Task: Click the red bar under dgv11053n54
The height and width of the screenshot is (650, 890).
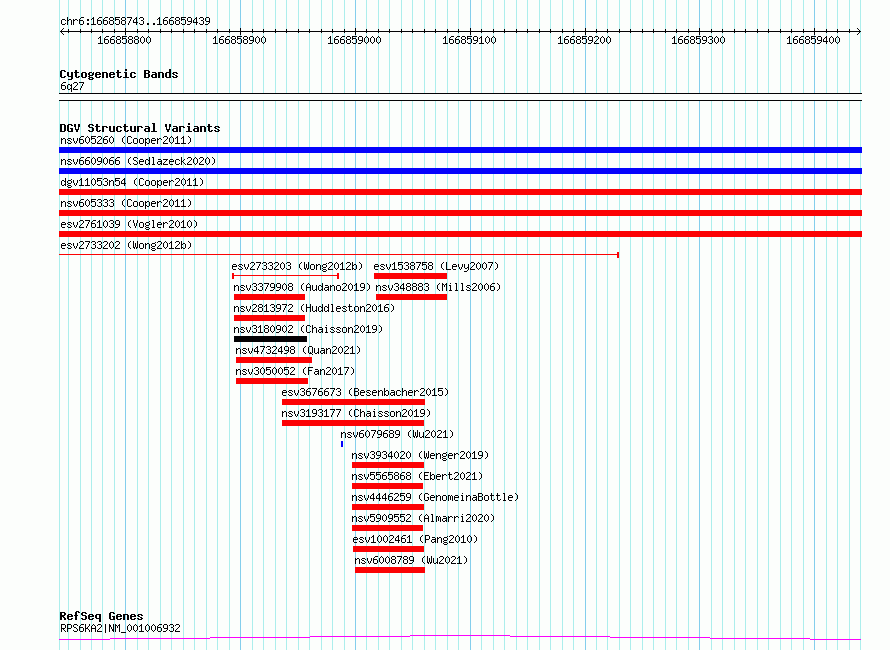Action: click(460, 192)
